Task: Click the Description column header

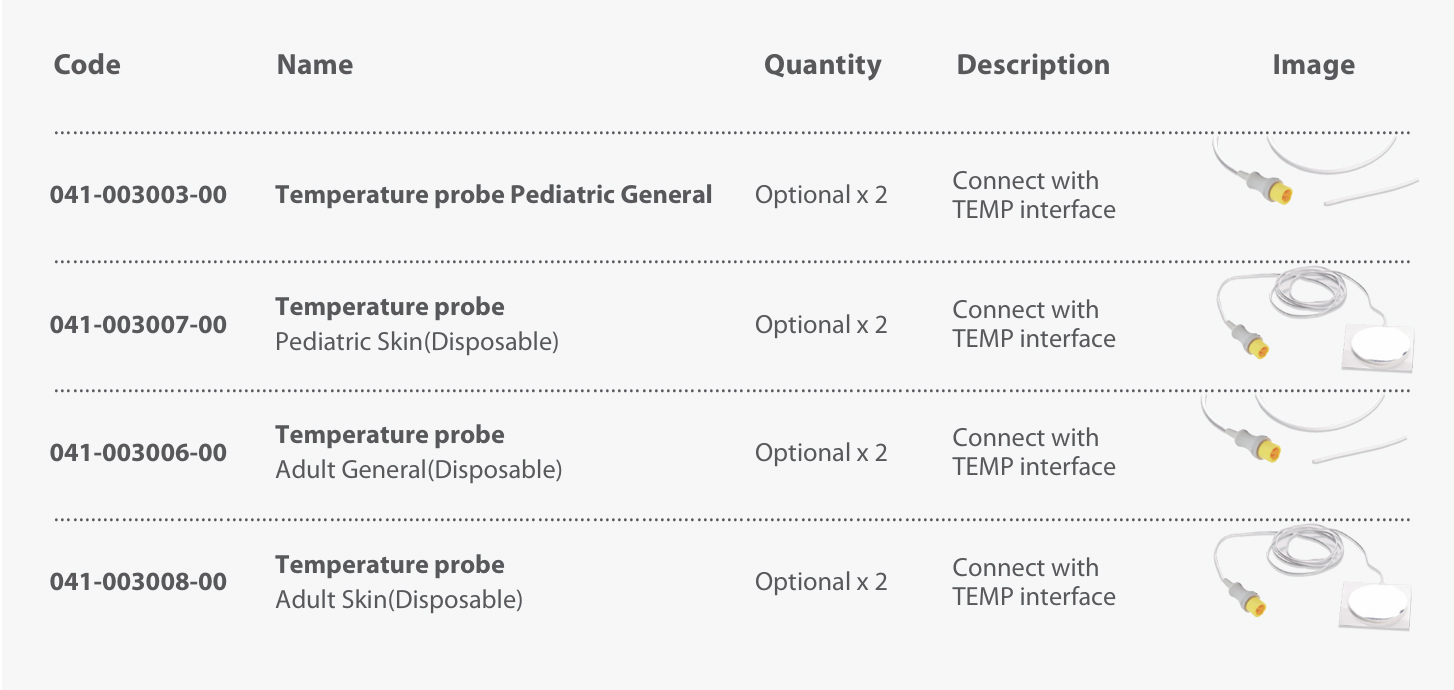Action: (x=1033, y=65)
